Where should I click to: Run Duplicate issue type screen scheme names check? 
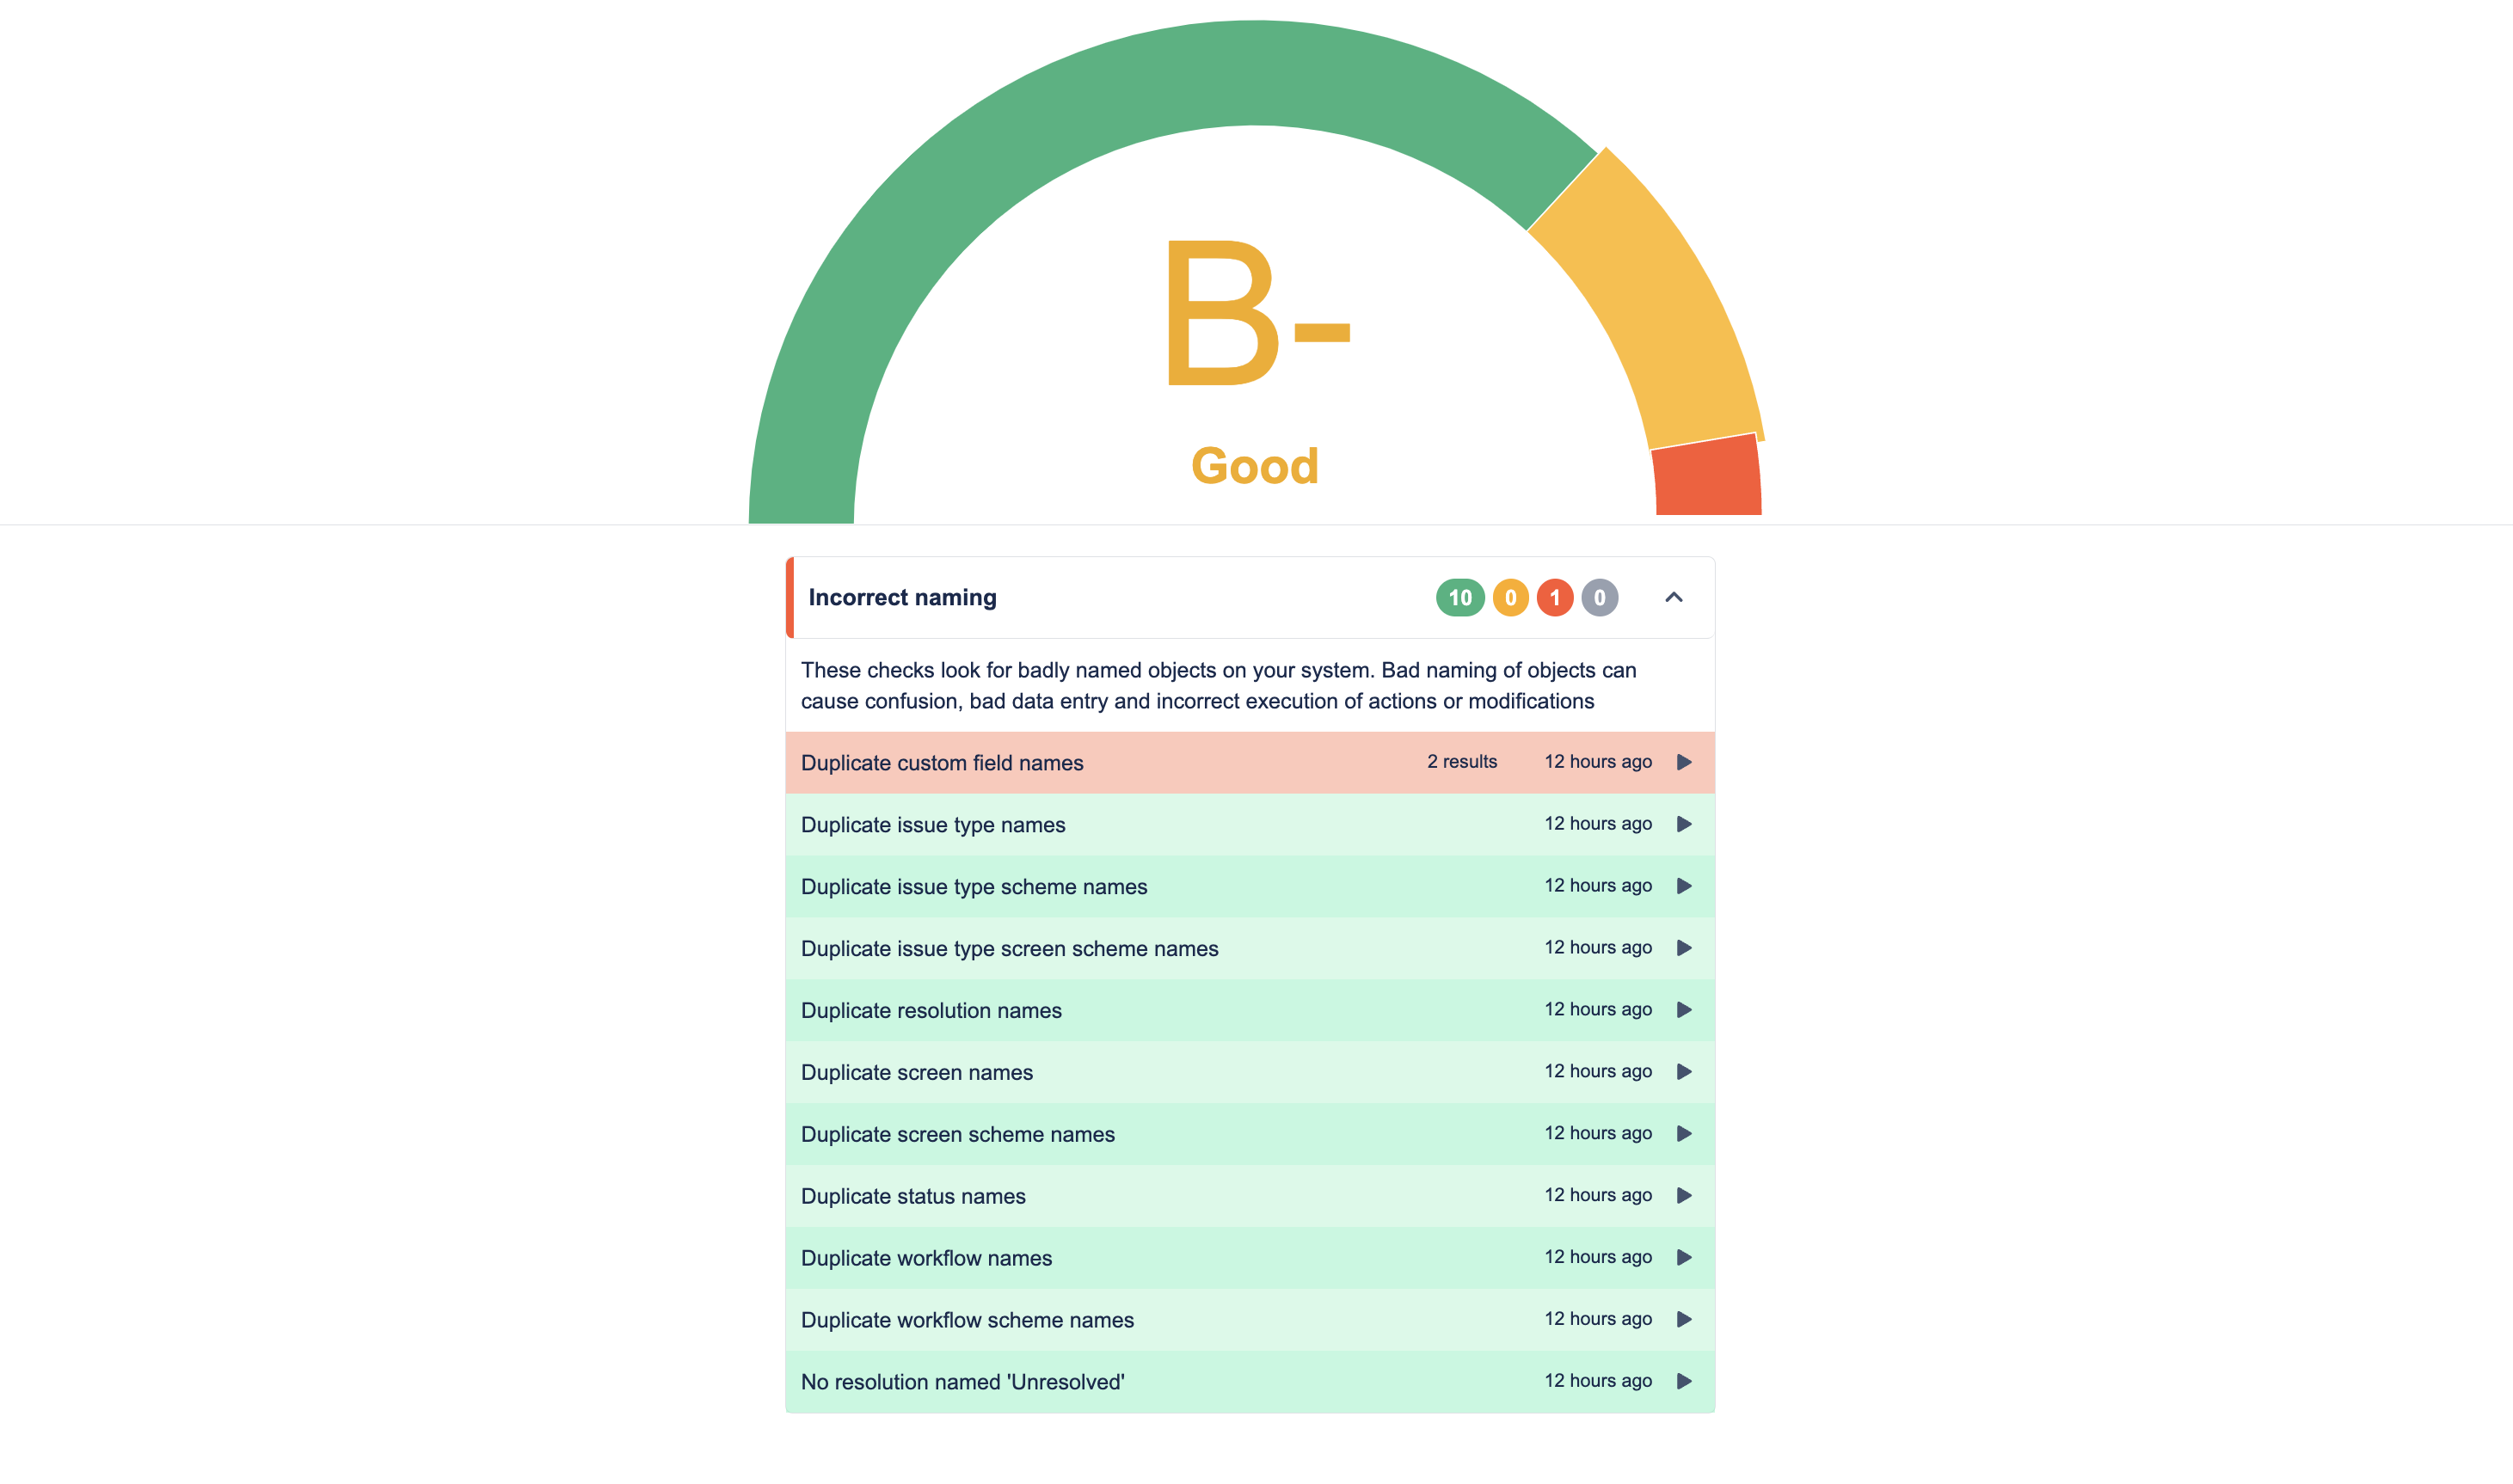tap(1684, 948)
